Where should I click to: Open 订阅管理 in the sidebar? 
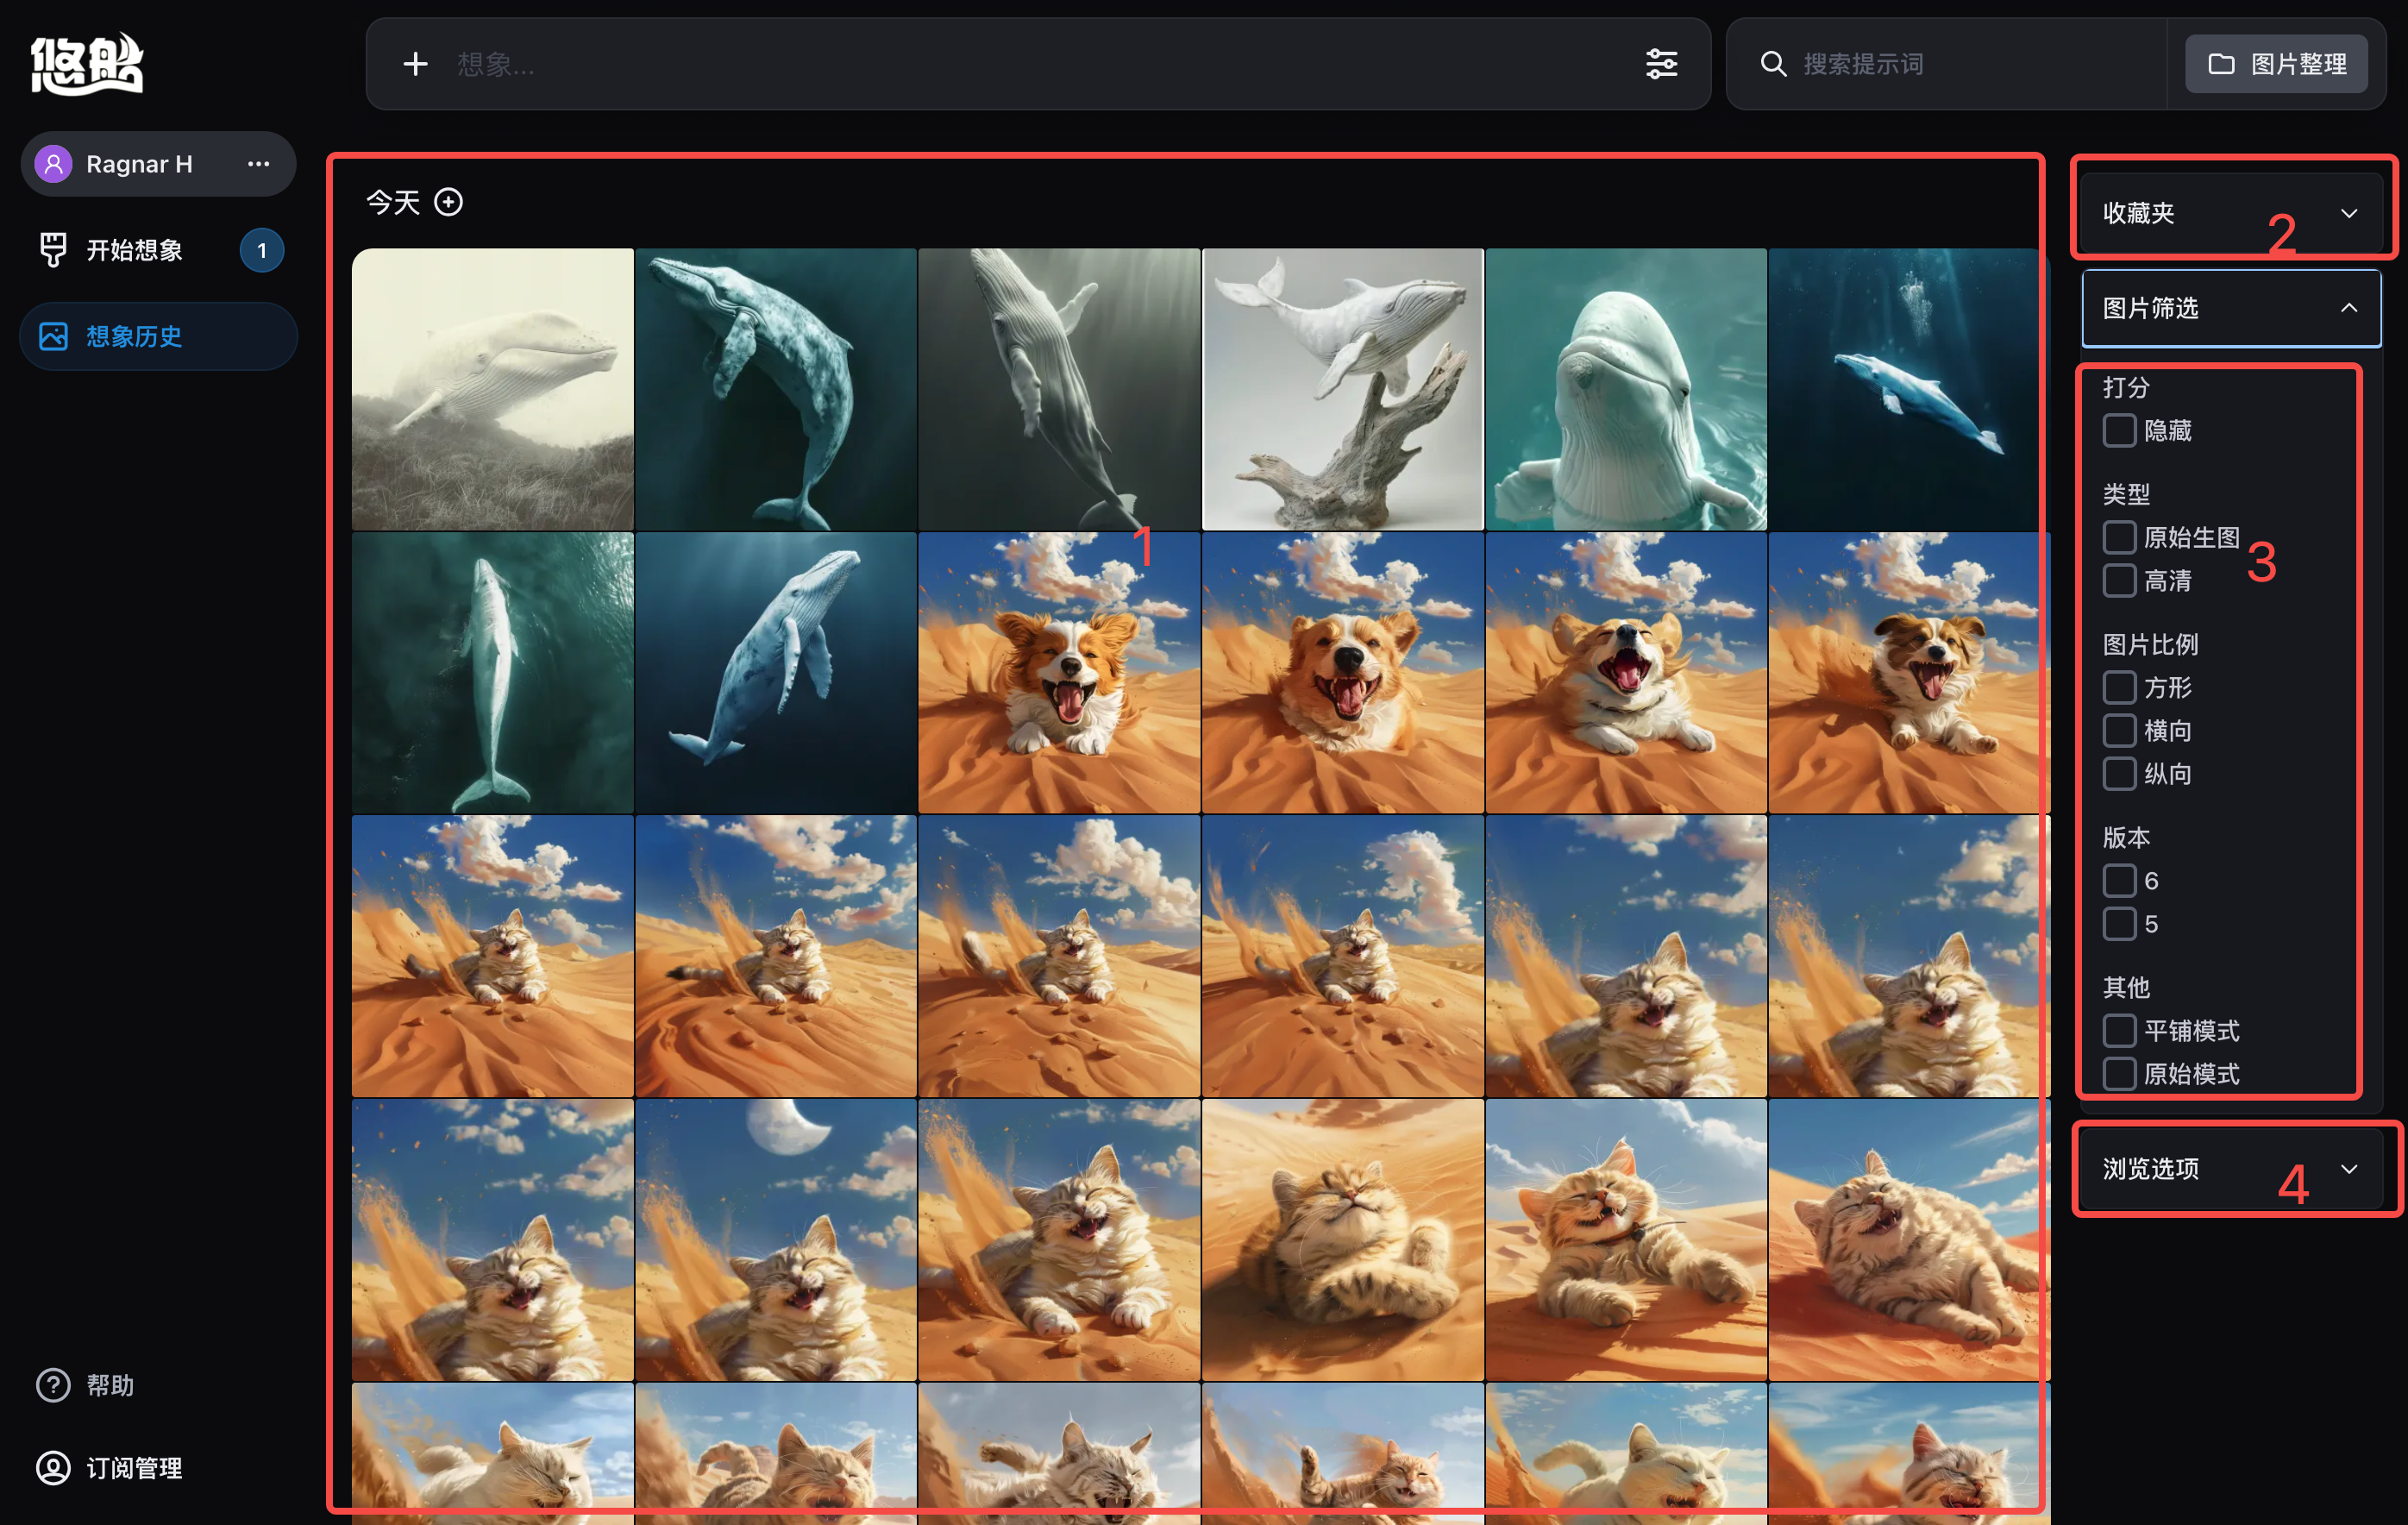click(x=109, y=1468)
